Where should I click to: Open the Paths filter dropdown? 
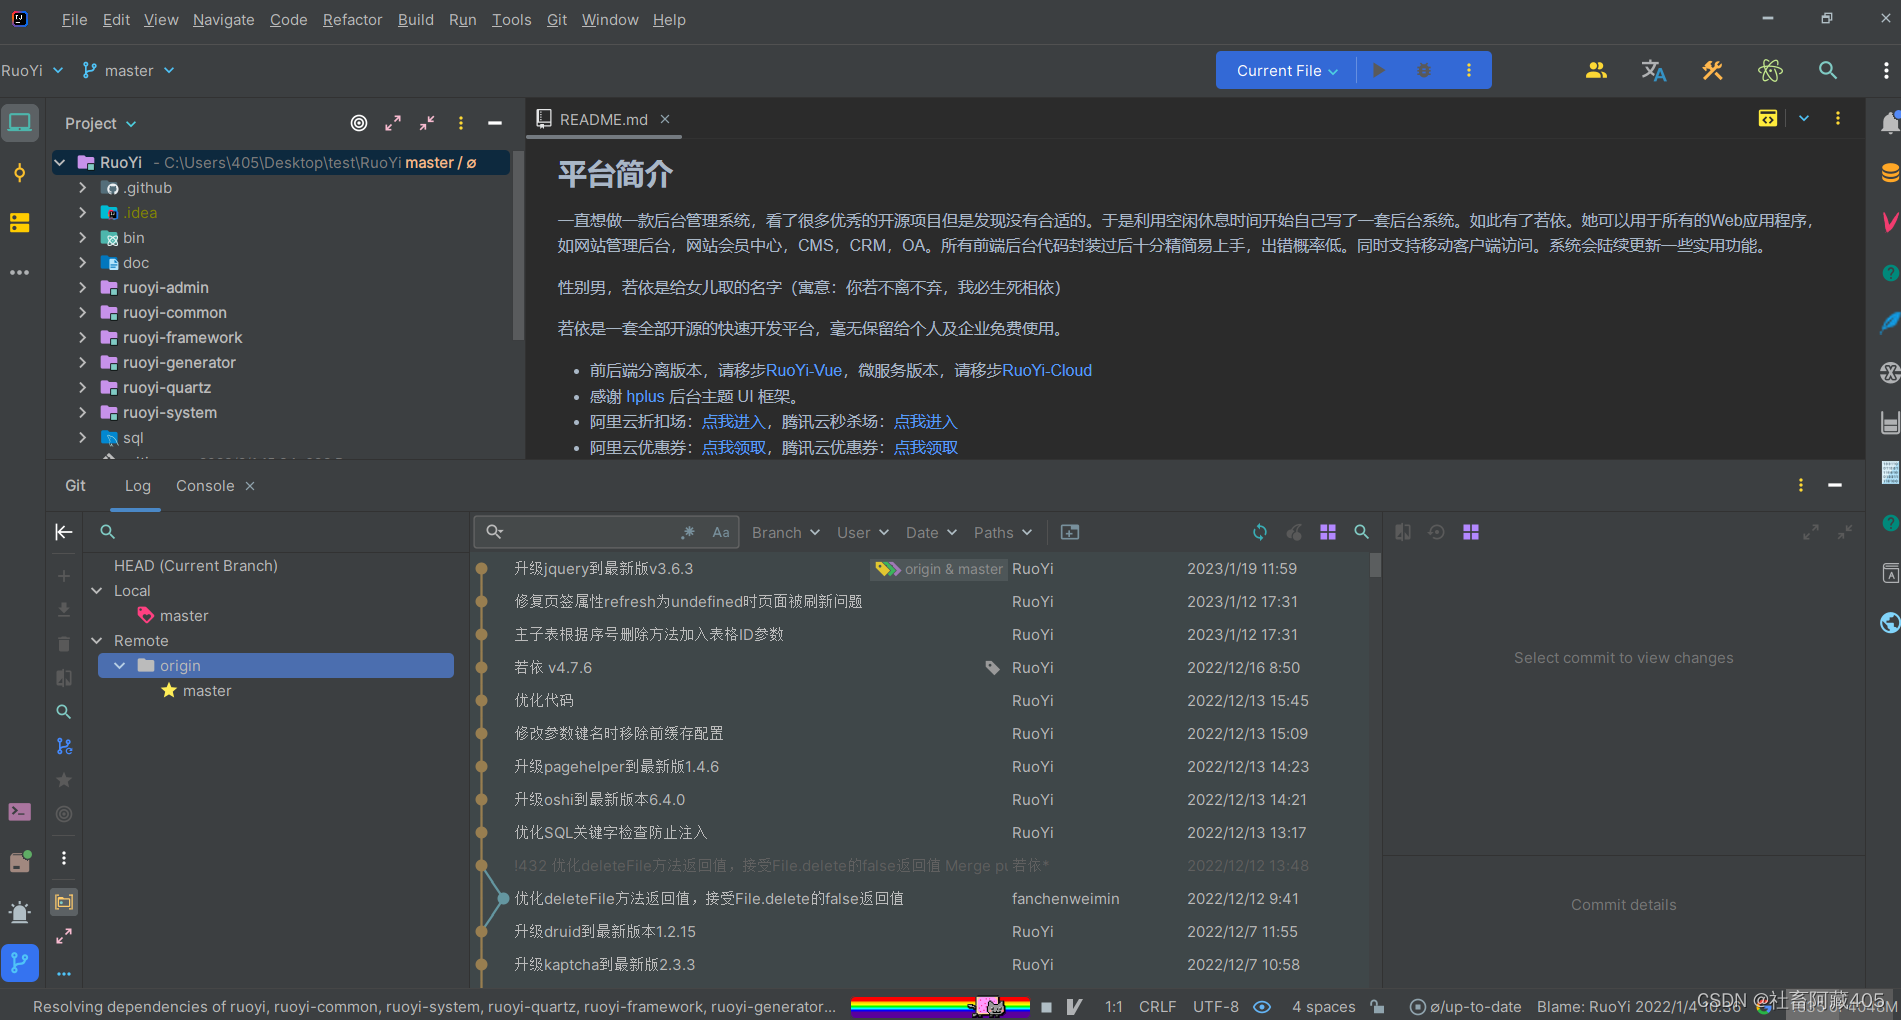point(1003,532)
